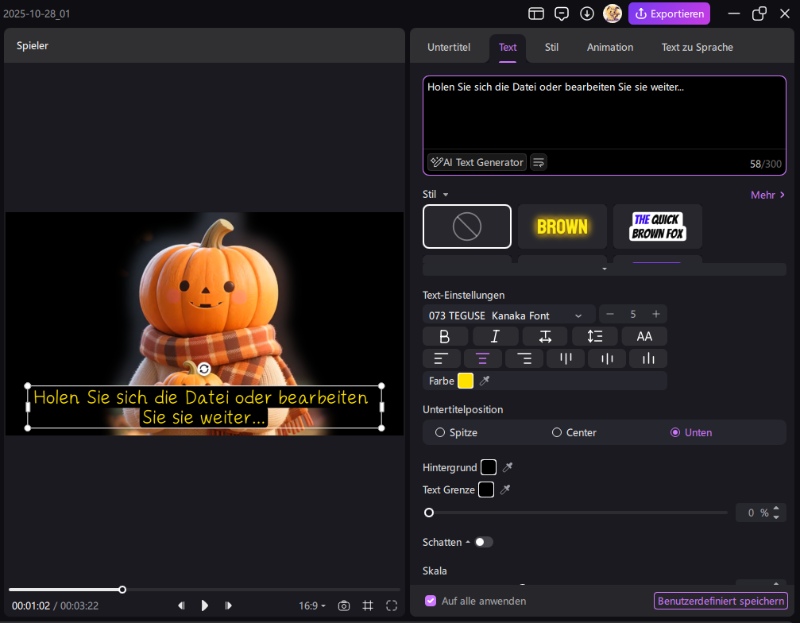Expand the Stil preset dropdown
The width and height of the screenshot is (800, 623).
click(445, 195)
